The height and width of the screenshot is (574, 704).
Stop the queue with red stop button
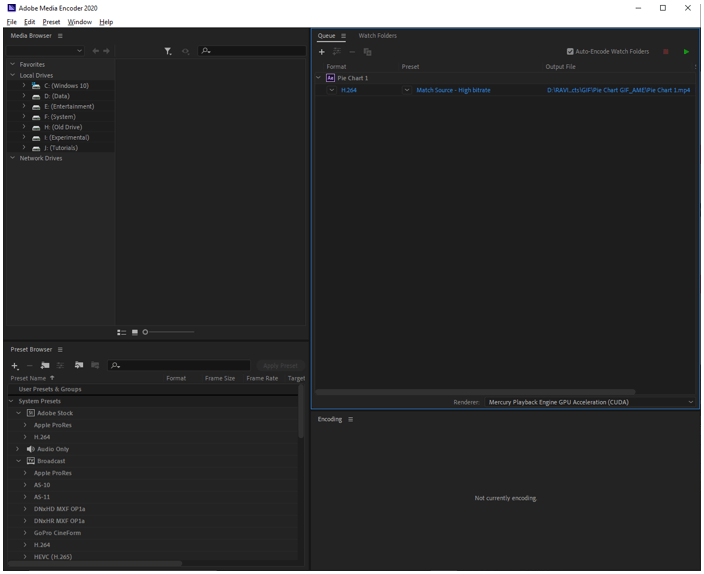pos(666,52)
